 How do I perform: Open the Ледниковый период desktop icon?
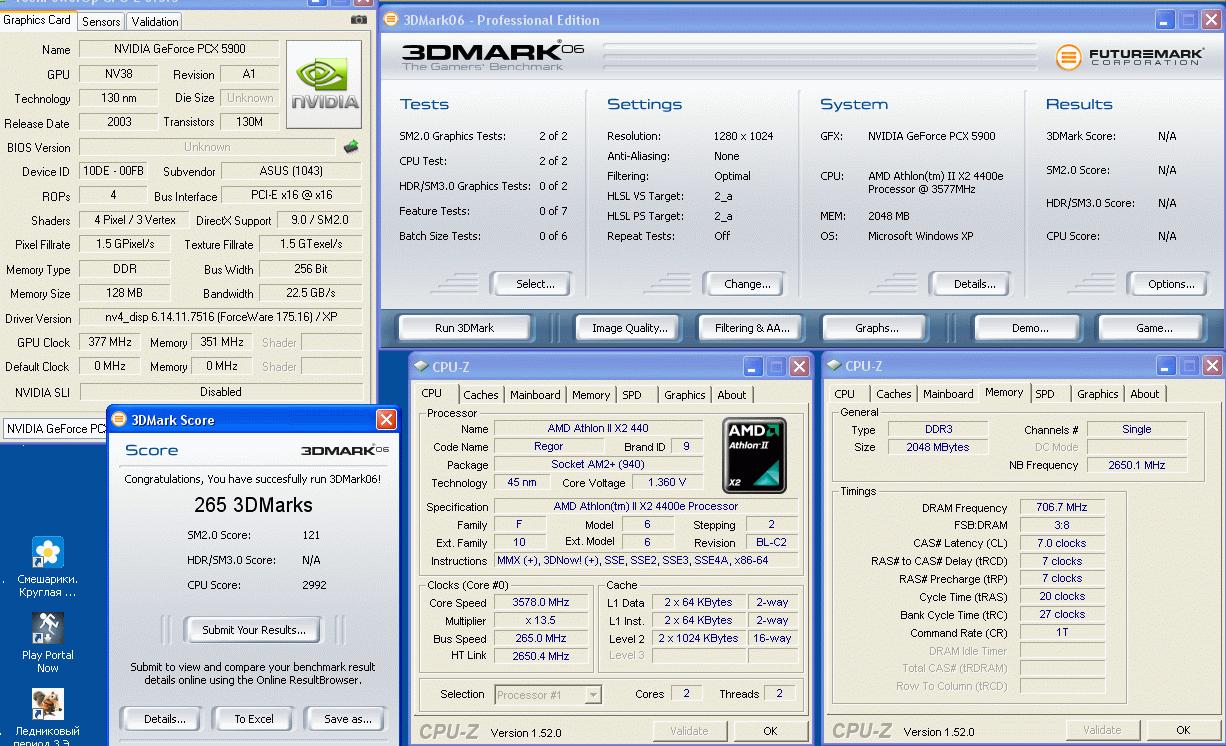click(x=48, y=717)
